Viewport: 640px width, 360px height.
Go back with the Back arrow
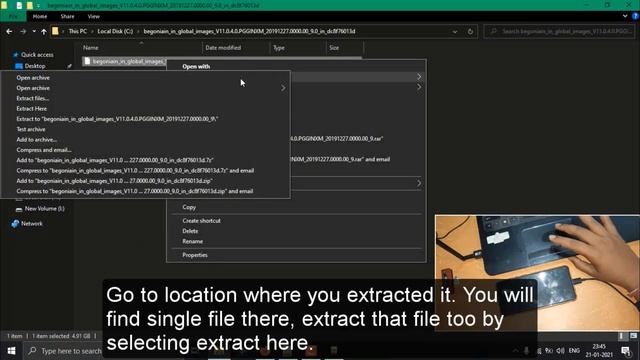(9, 31)
